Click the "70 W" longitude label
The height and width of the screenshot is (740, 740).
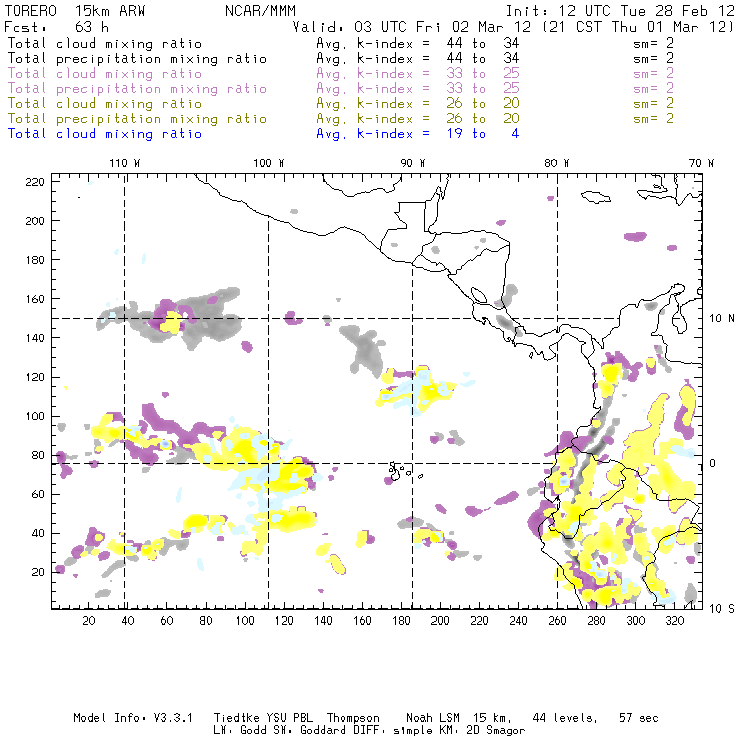click(701, 163)
